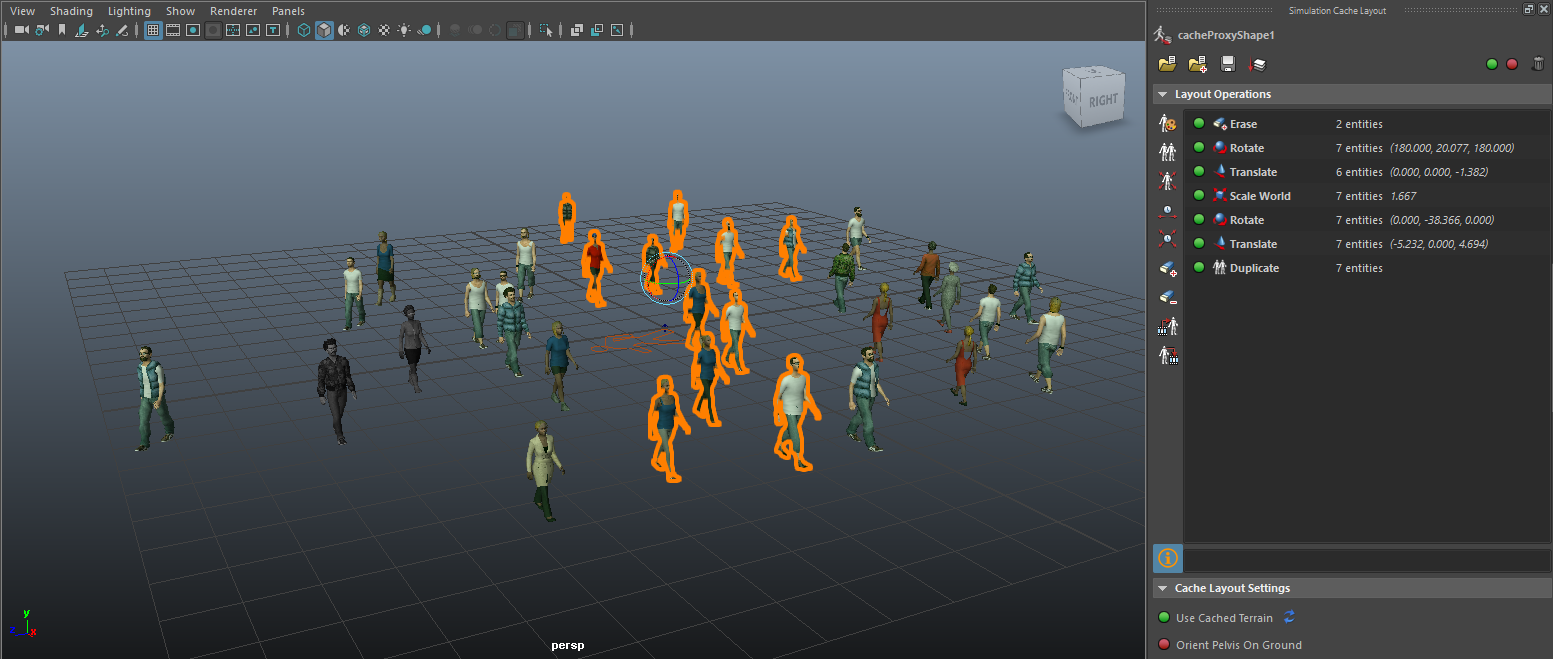Click the open layout file folder icon

pos(1167,64)
